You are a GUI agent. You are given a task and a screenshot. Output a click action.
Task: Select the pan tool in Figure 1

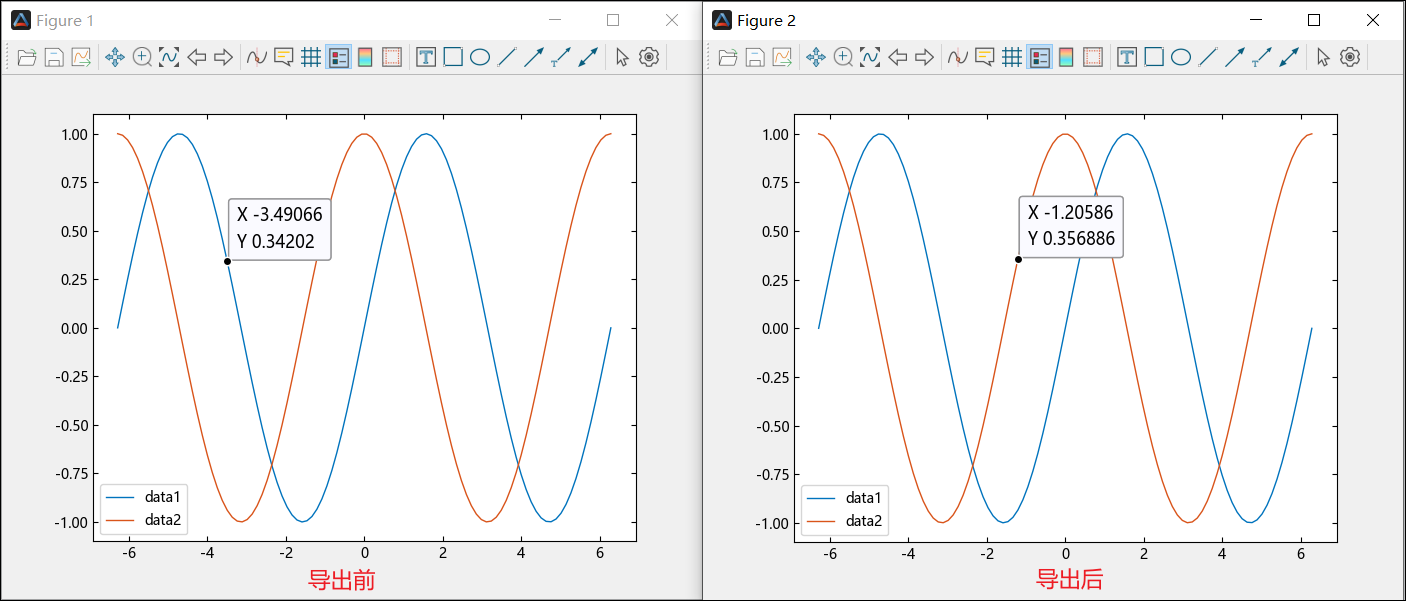pyautogui.click(x=115, y=57)
